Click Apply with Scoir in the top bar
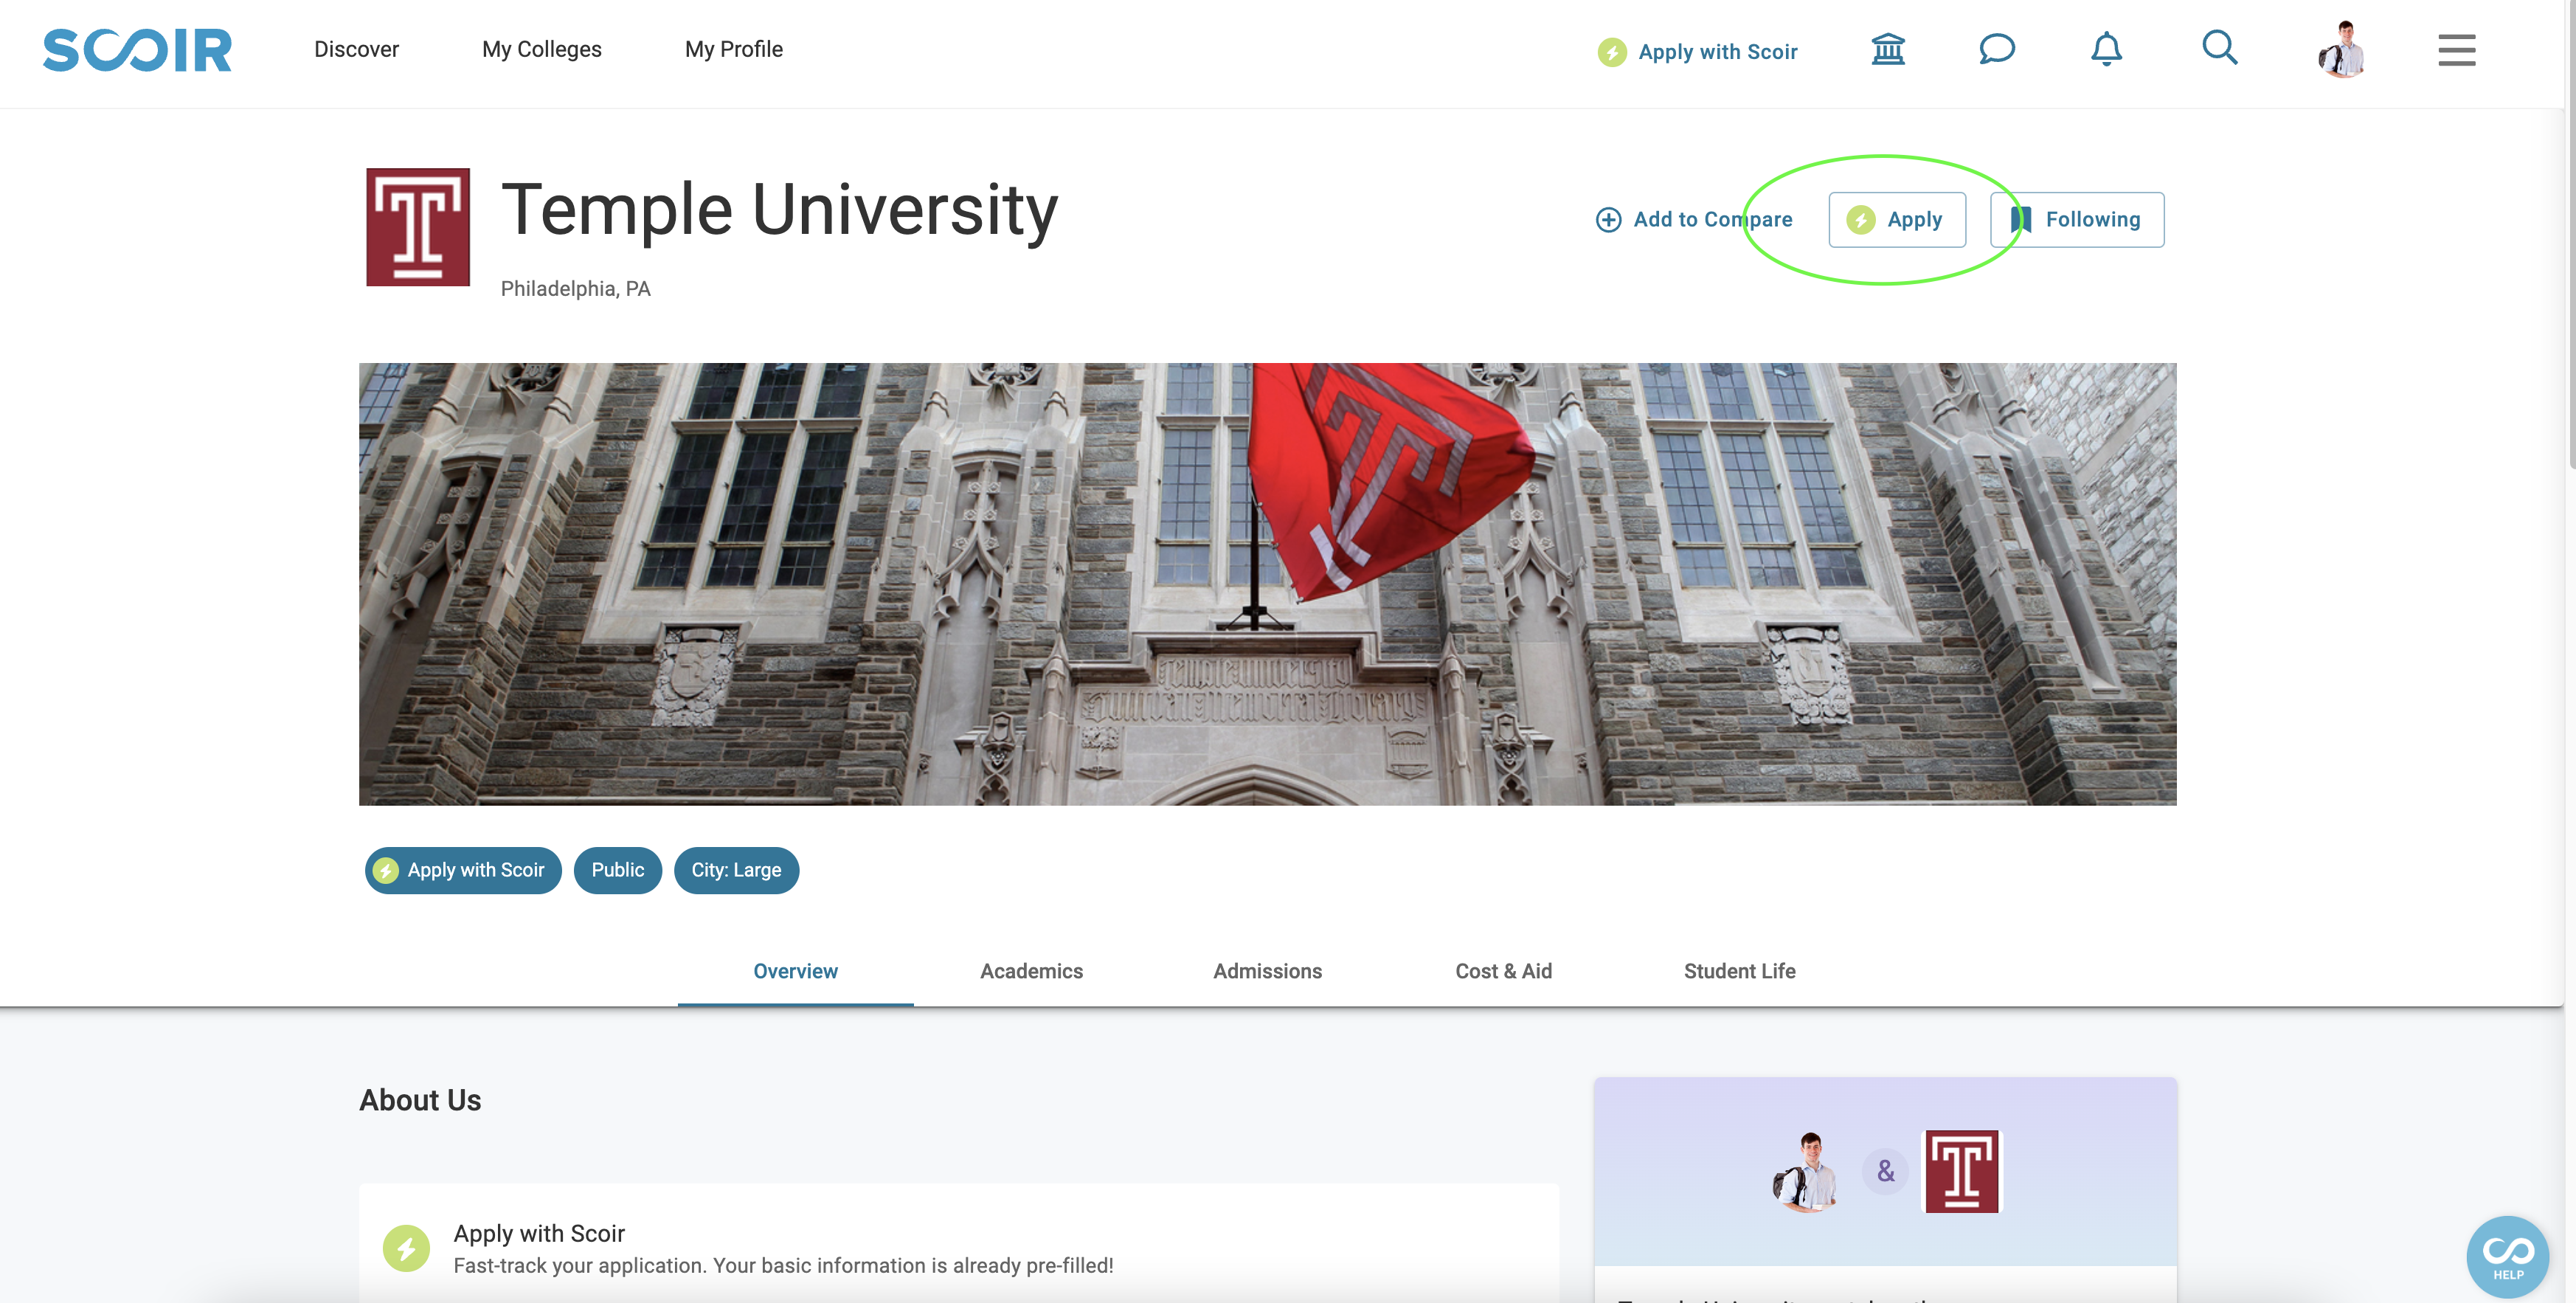 point(1697,51)
